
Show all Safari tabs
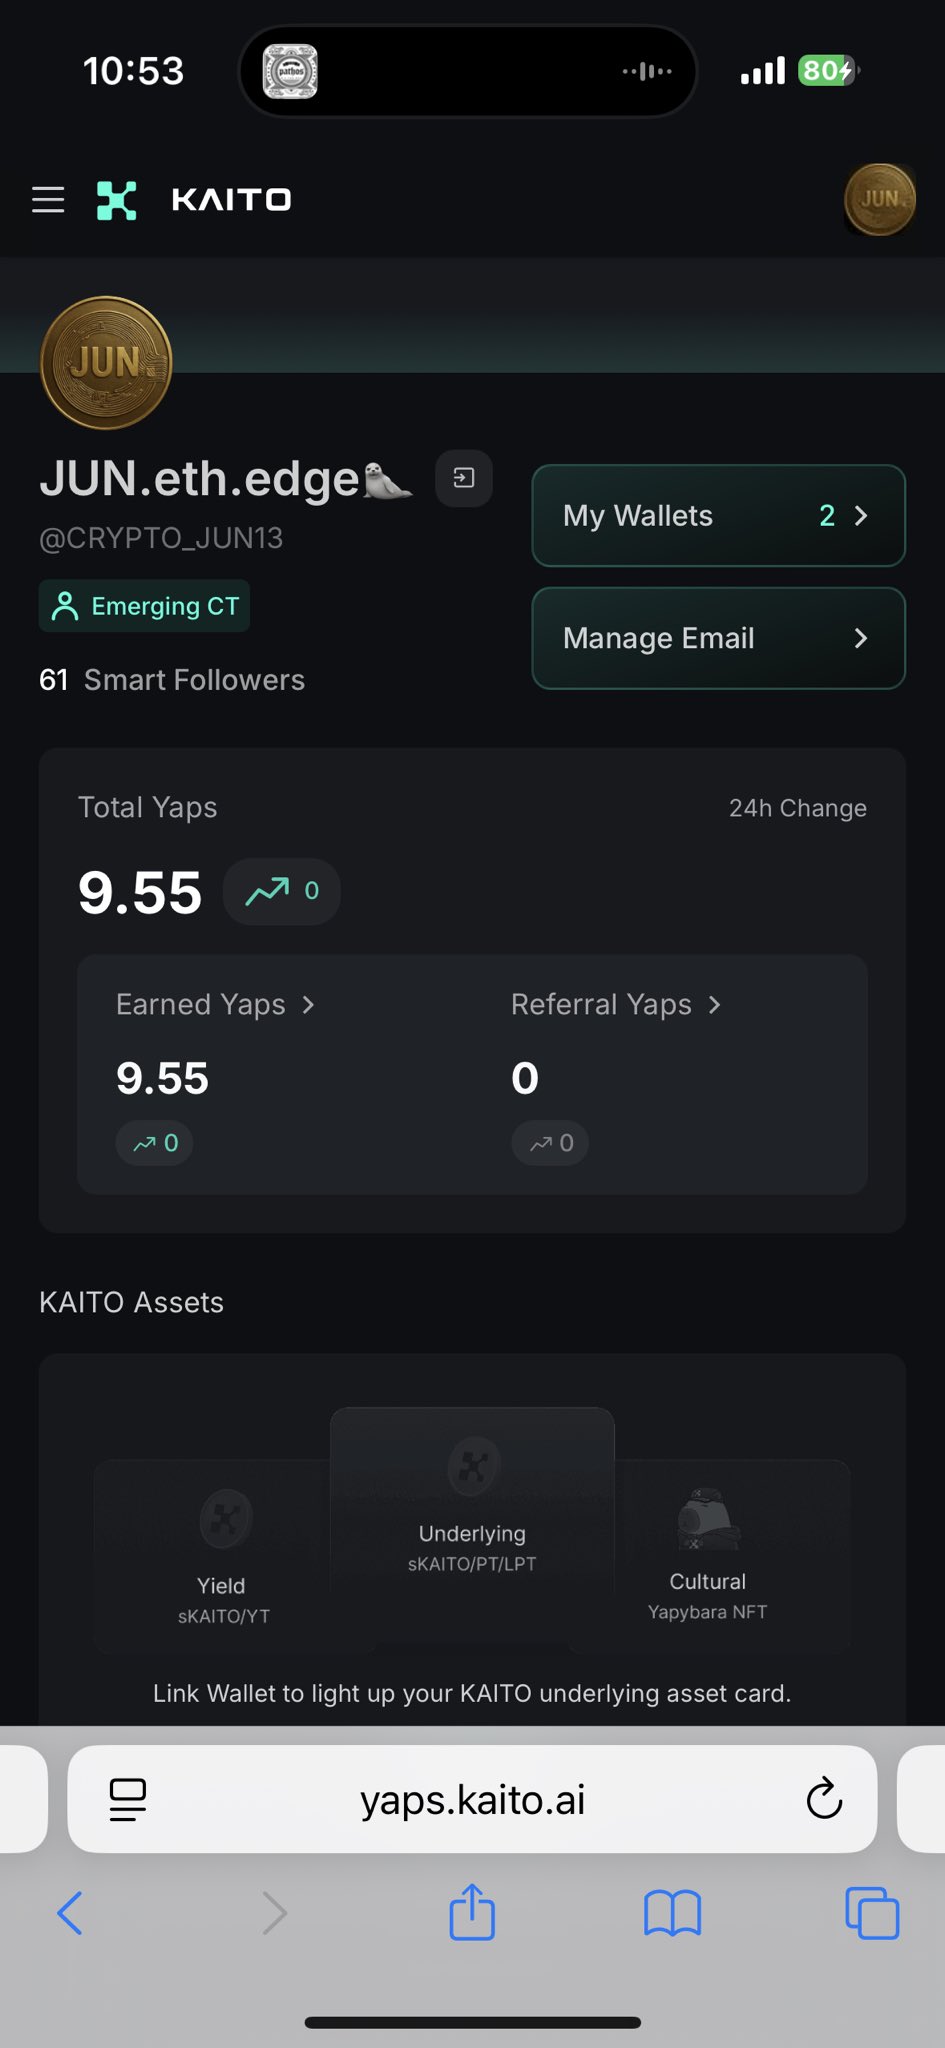(872, 1912)
